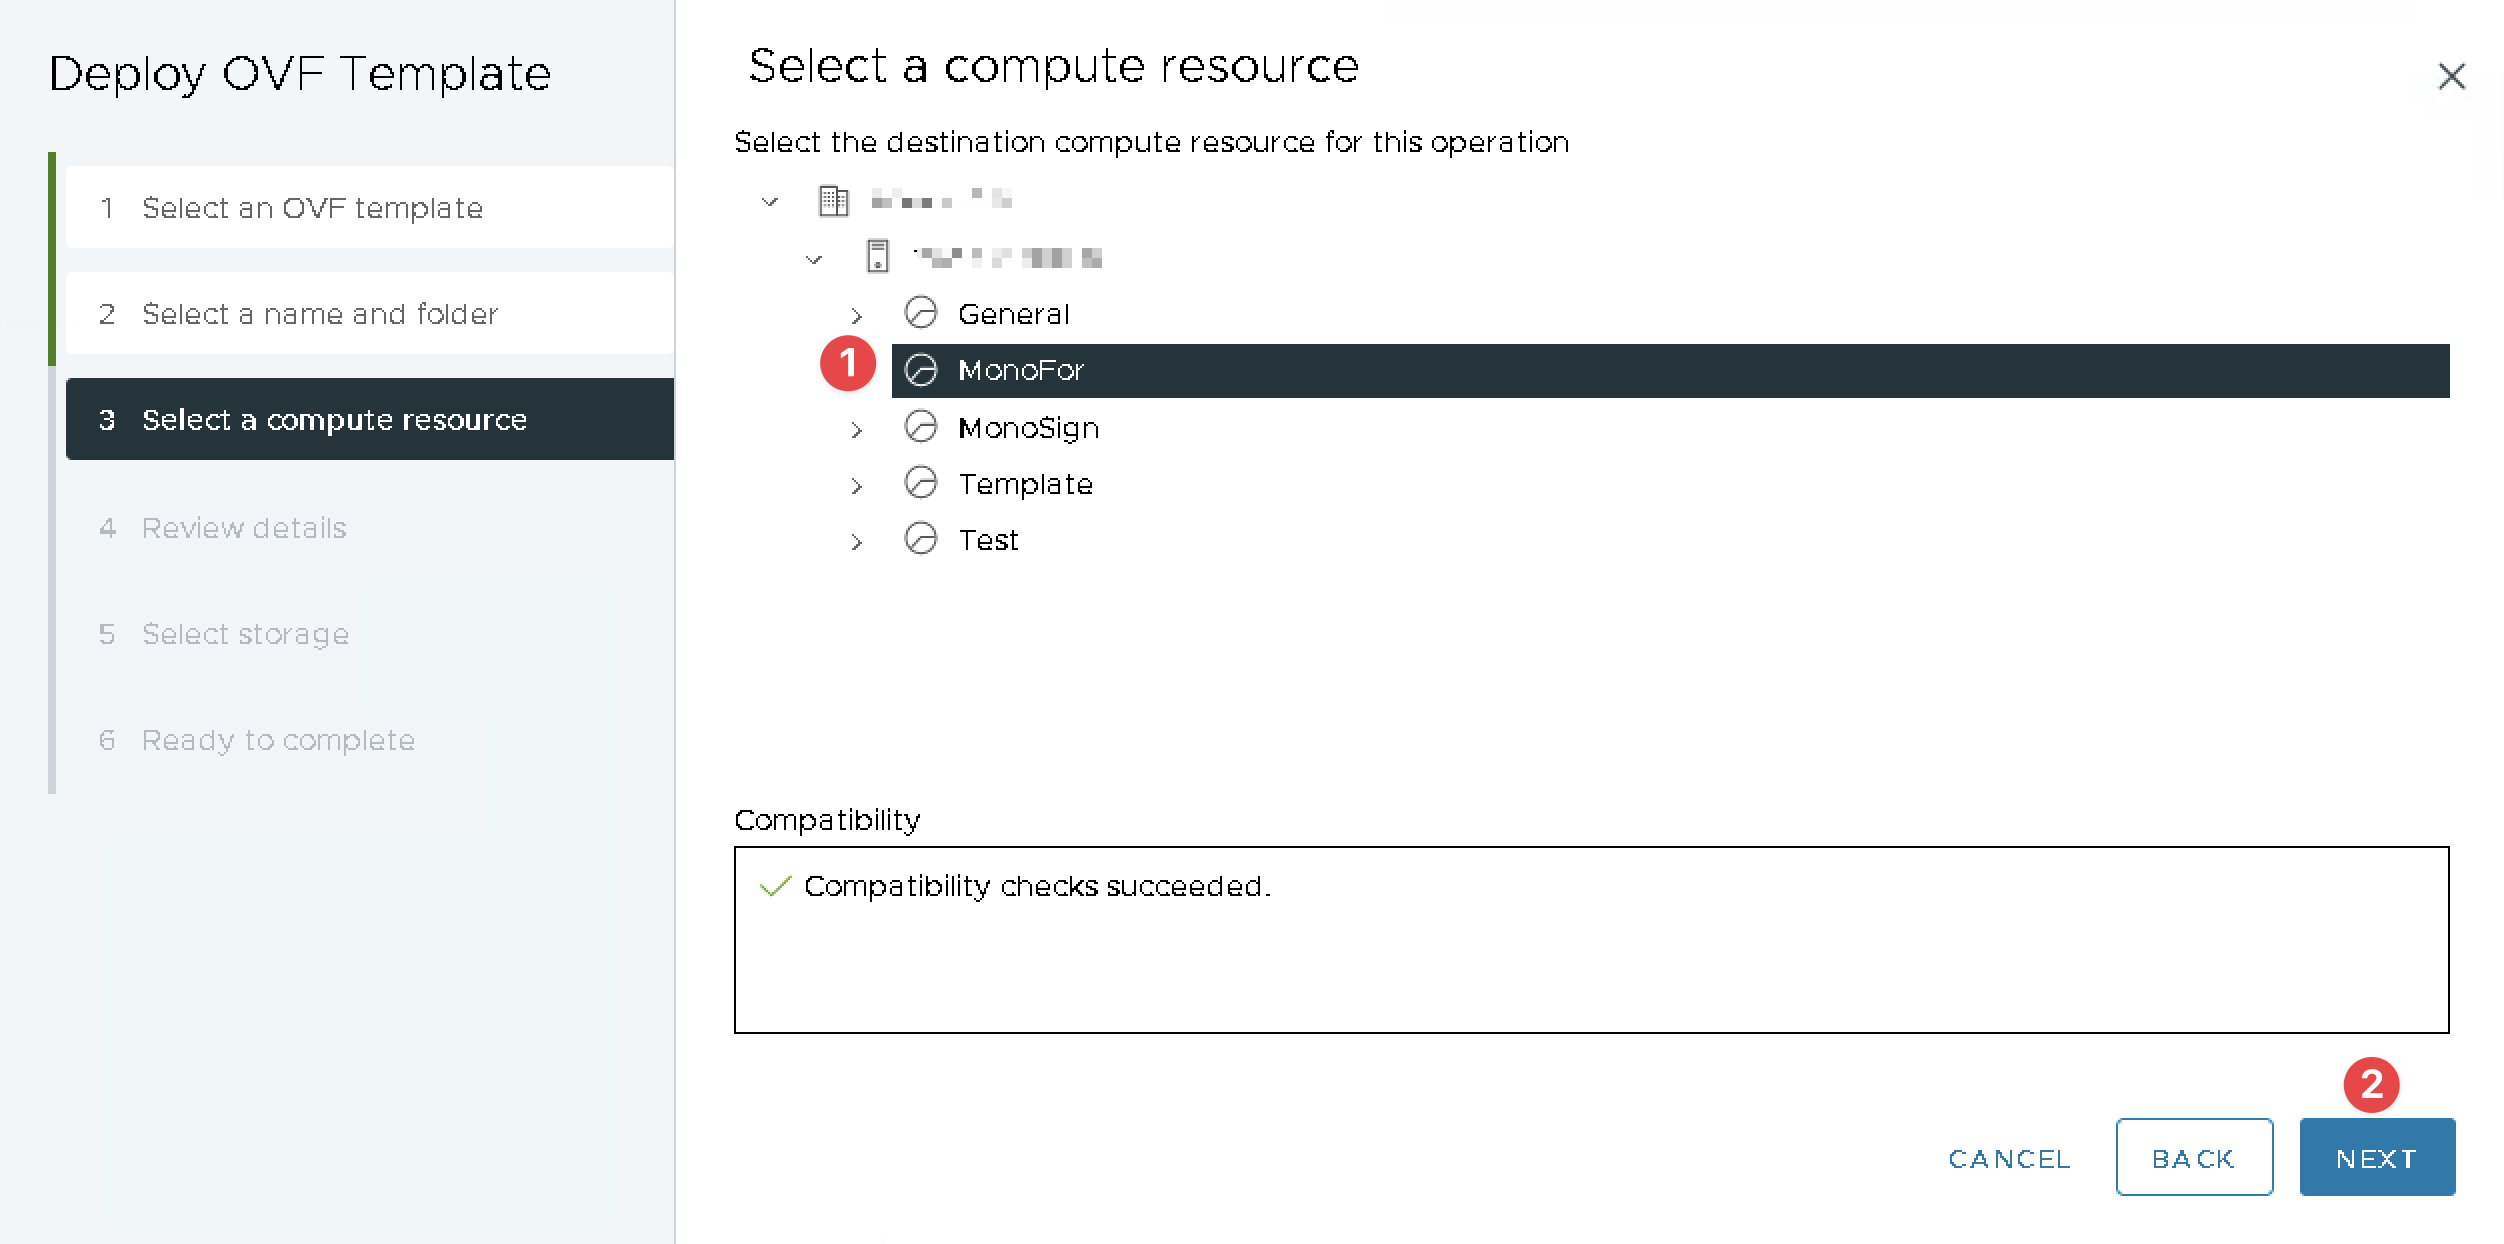
Task: Close the Deploy OVF Template dialog
Action: (2451, 76)
